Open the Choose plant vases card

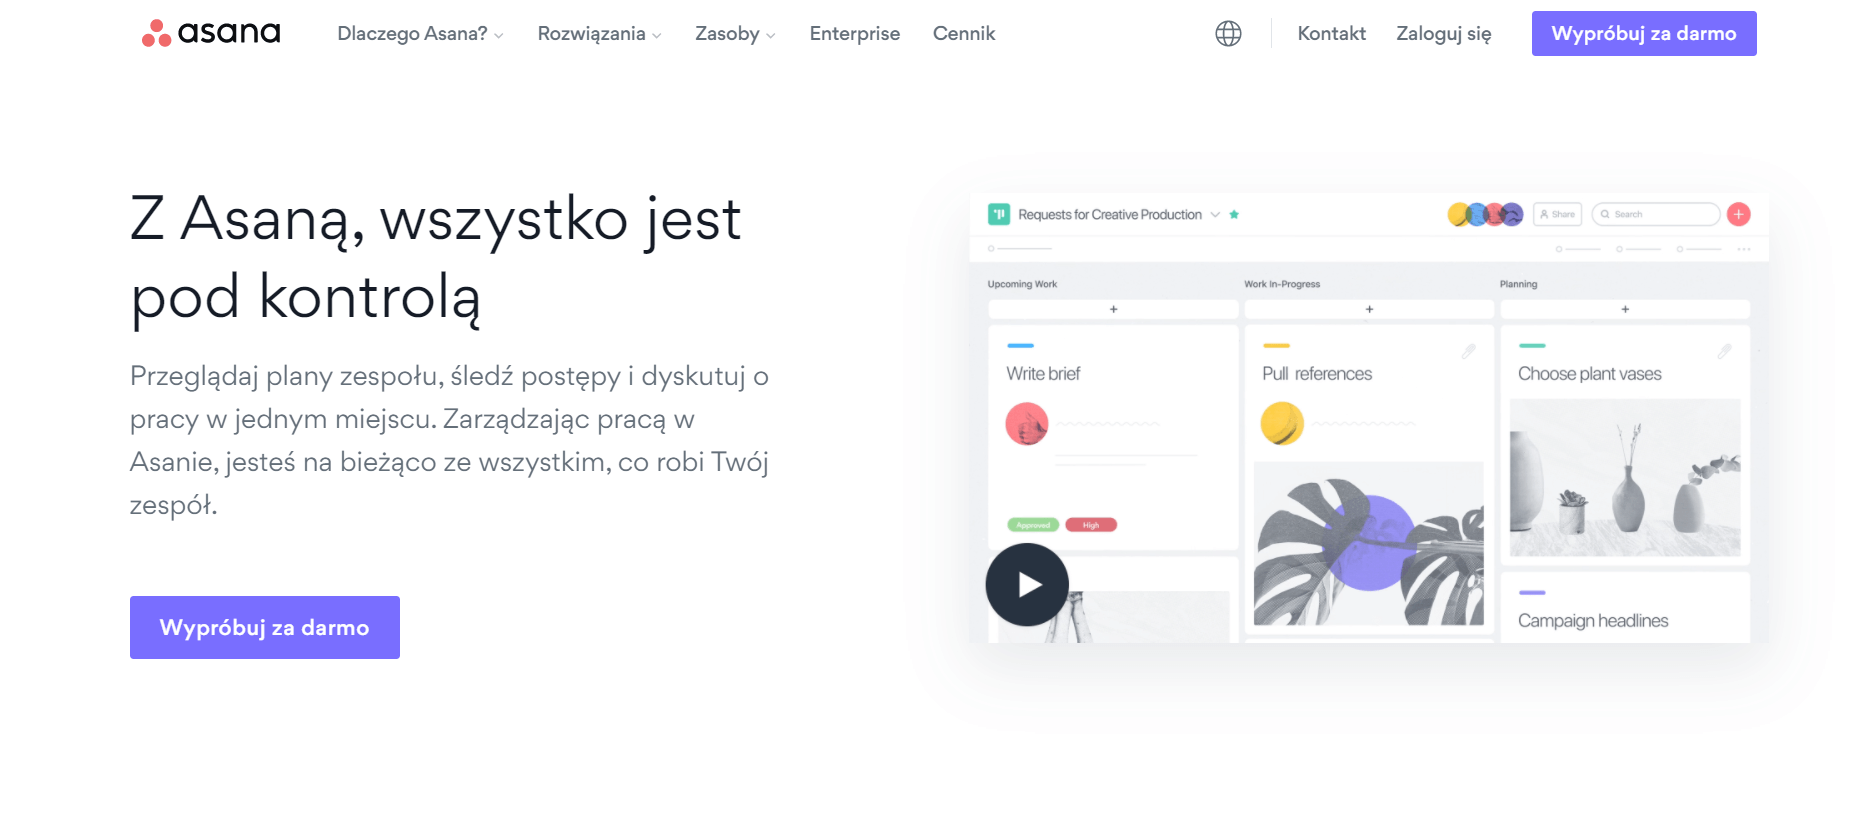pos(1625,446)
